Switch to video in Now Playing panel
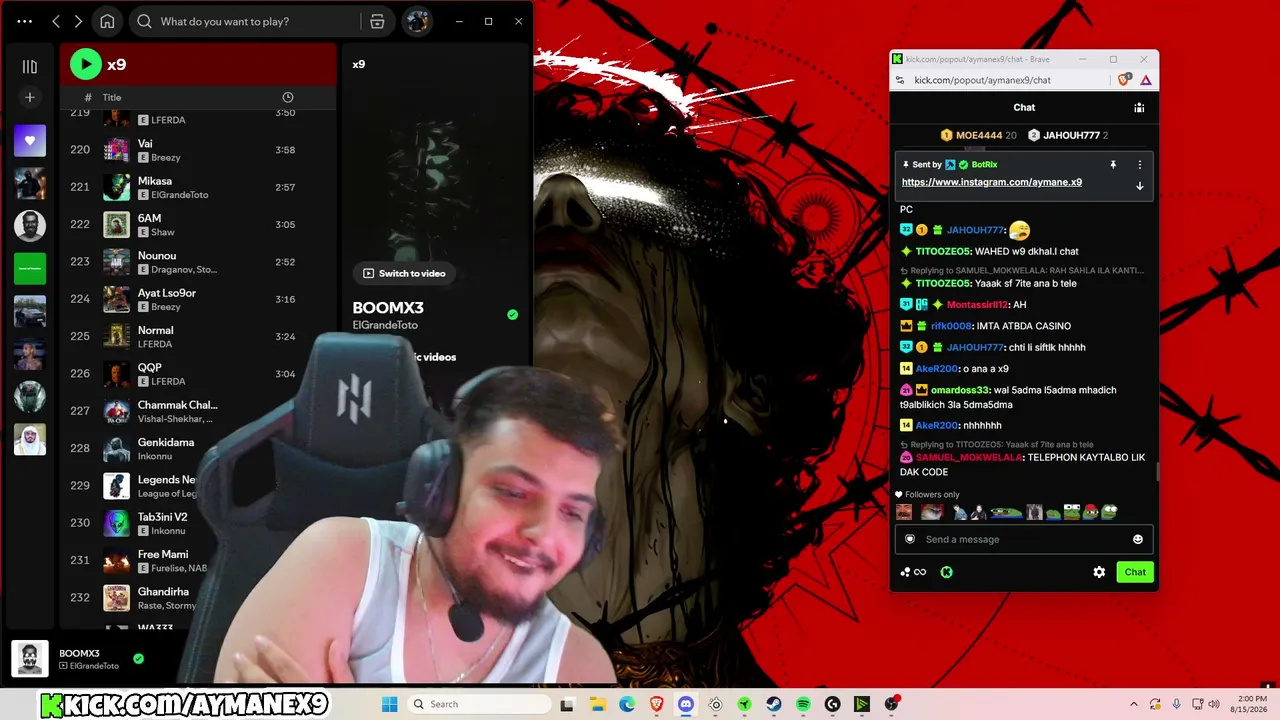This screenshot has width=1280, height=720. 404,273
